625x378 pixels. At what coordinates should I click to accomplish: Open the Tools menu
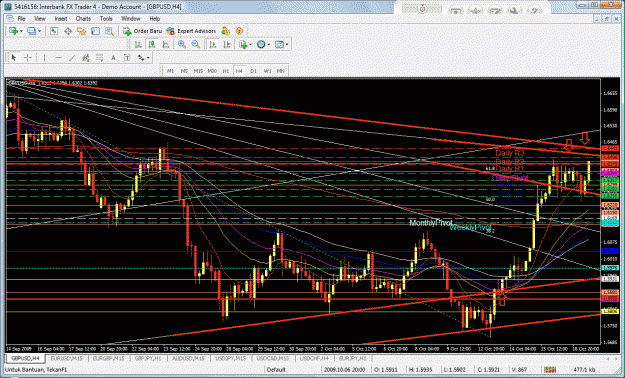pos(106,19)
